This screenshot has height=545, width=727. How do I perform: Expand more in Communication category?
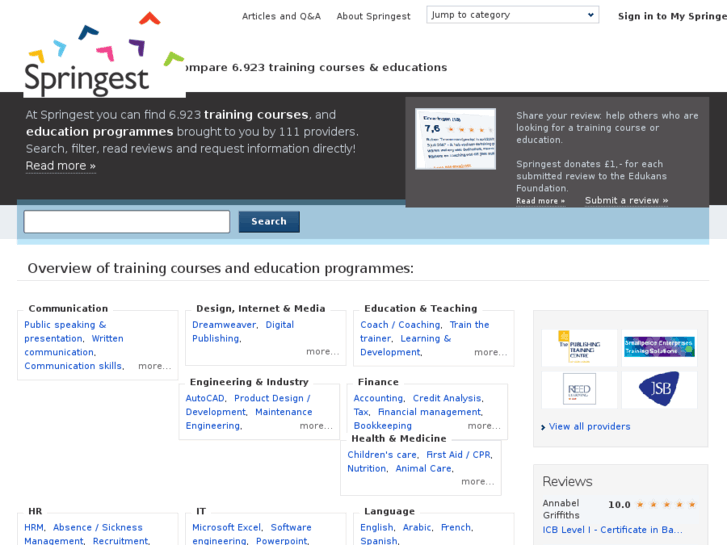click(x=155, y=366)
